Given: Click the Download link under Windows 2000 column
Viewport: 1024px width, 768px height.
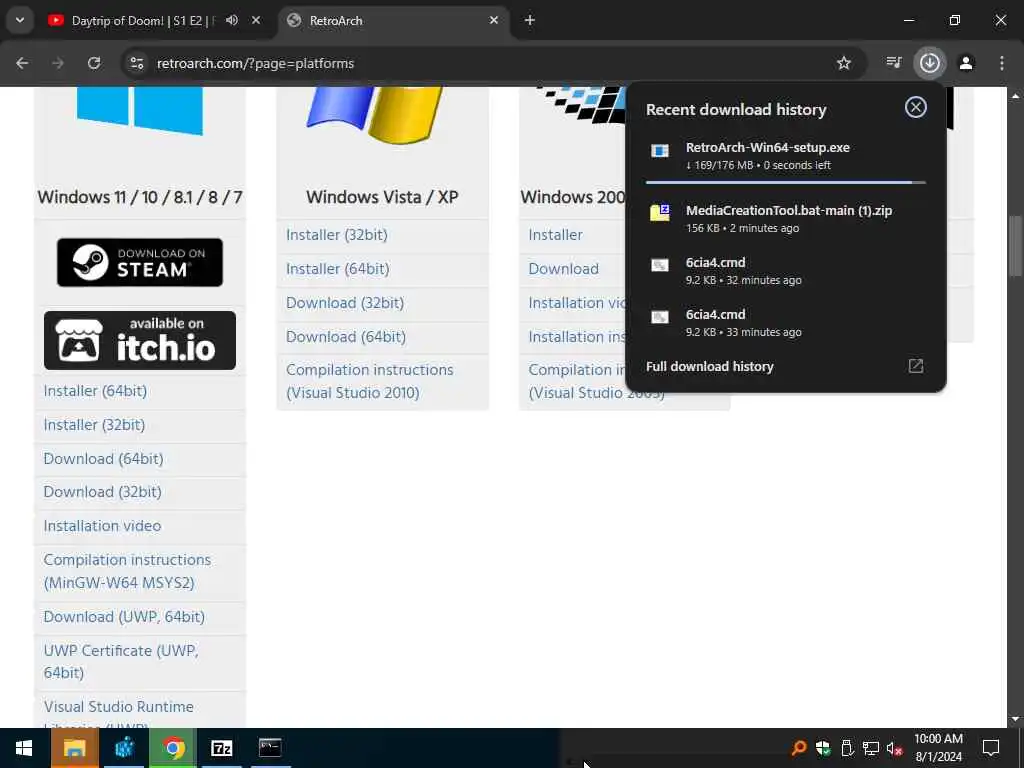Looking at the screenshot, I should click(x=563, y=268).
